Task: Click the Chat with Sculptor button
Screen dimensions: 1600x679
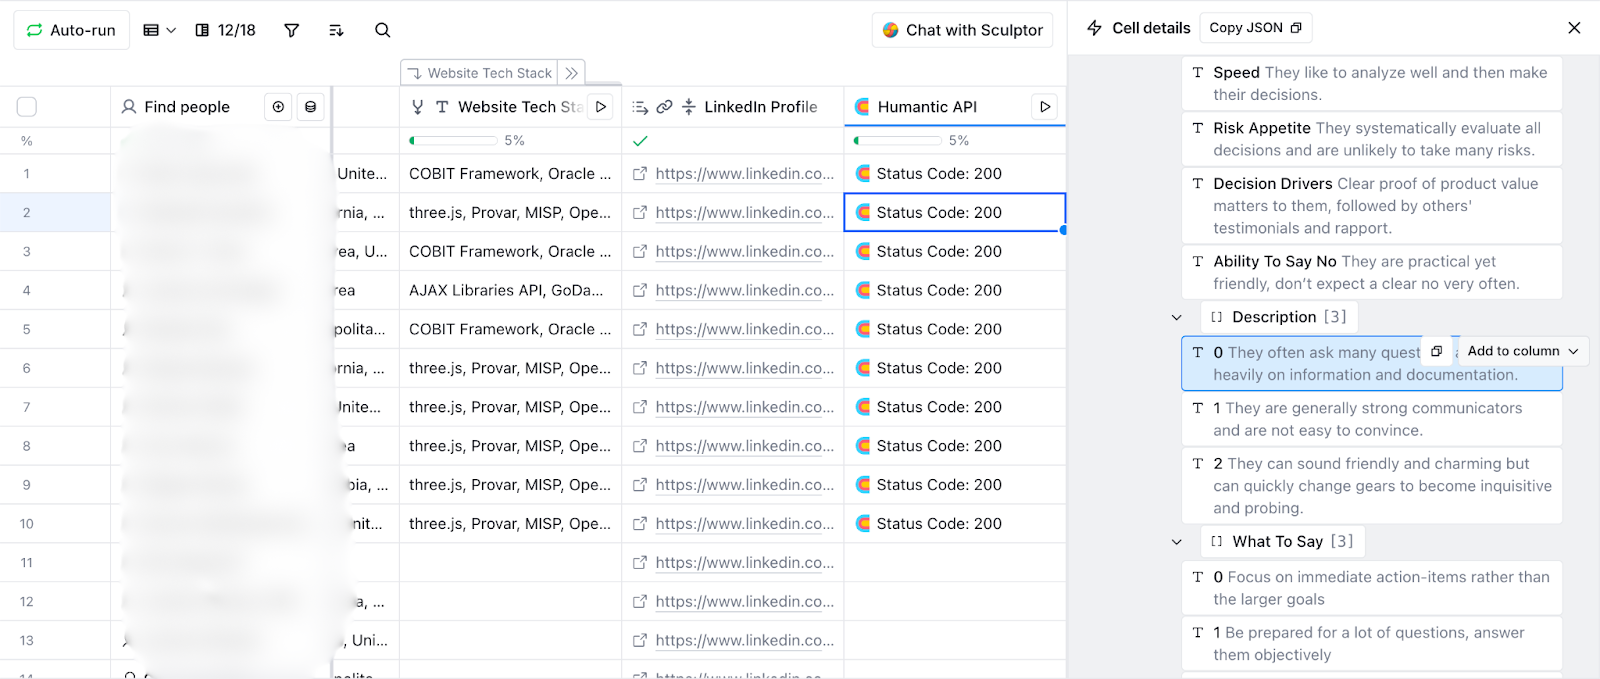Action: point(962,30)
